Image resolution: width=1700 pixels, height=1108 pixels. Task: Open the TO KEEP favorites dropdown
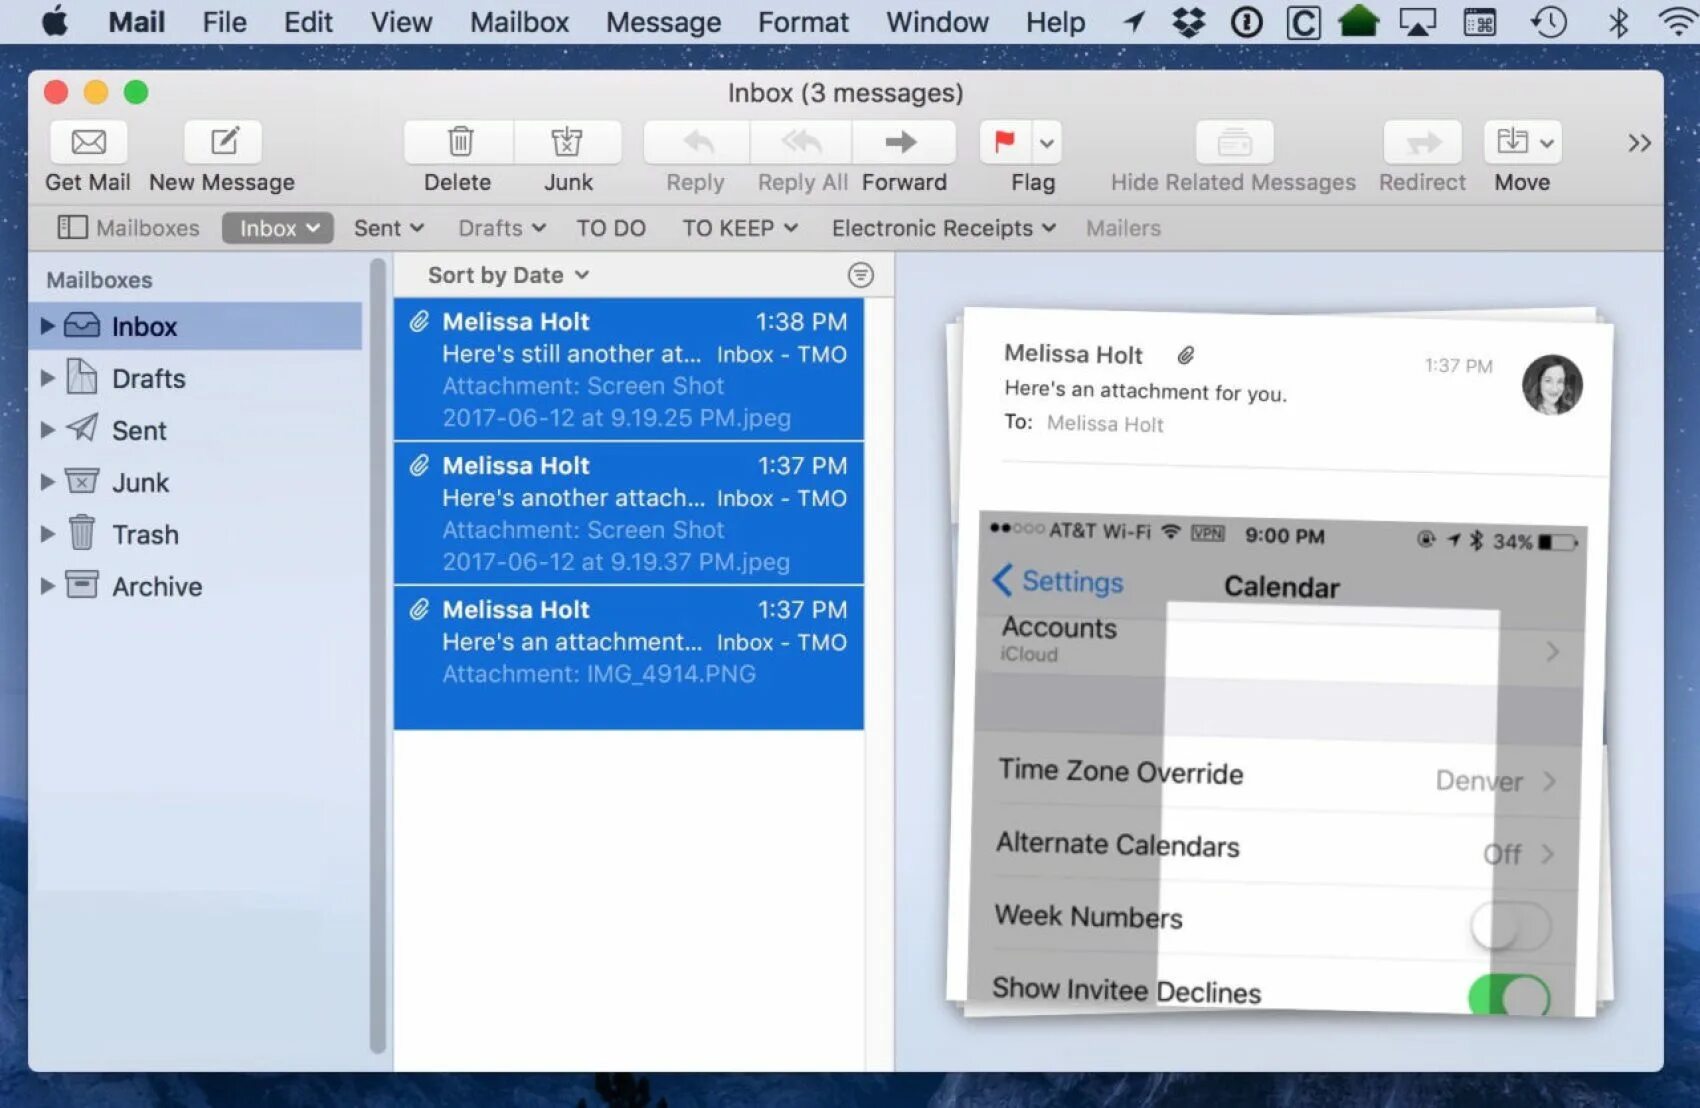740,228
